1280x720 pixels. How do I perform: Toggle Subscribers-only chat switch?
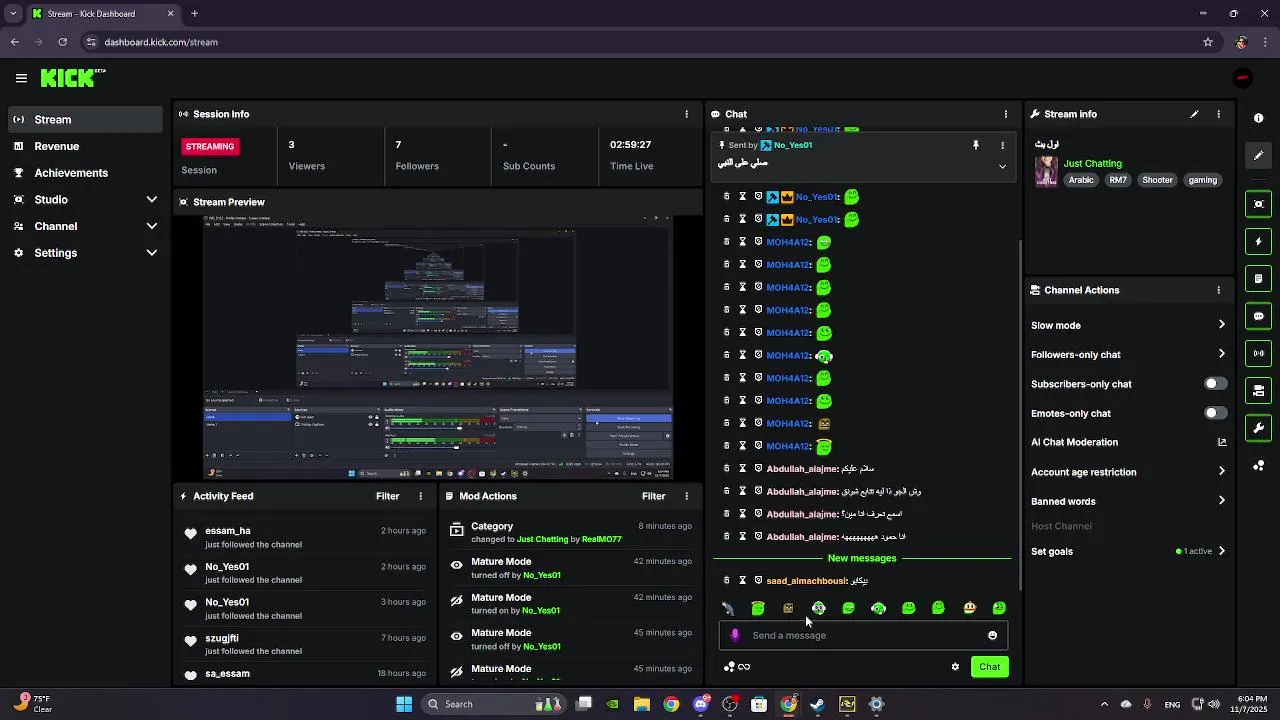1215,384
